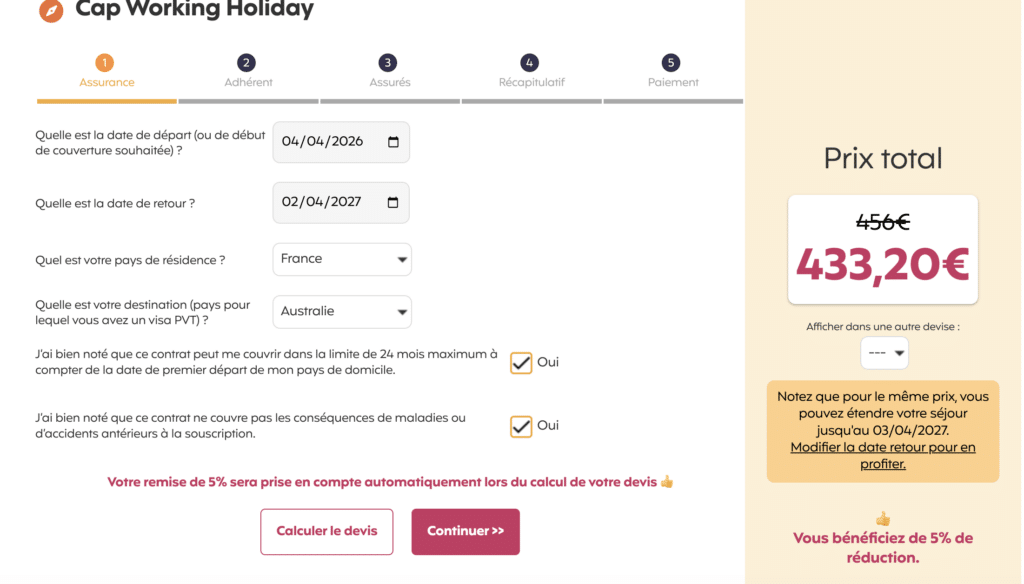The width and height of the screenshot is (1024, 584).
Task: Expand the country of residence France dropdown
Action: [342, 259]
